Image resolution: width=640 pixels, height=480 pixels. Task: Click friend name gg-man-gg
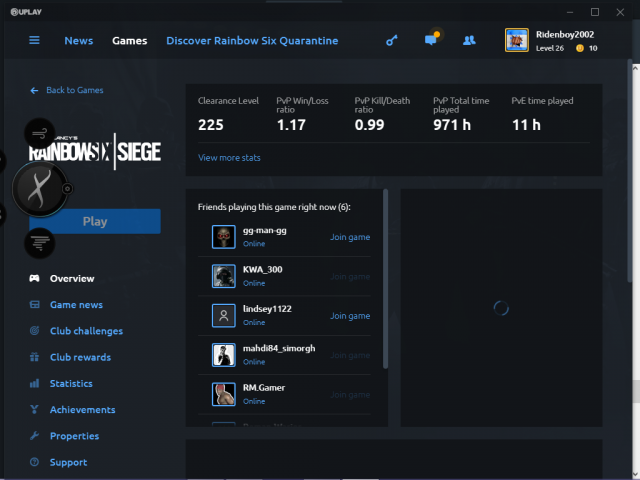point(264,230)
